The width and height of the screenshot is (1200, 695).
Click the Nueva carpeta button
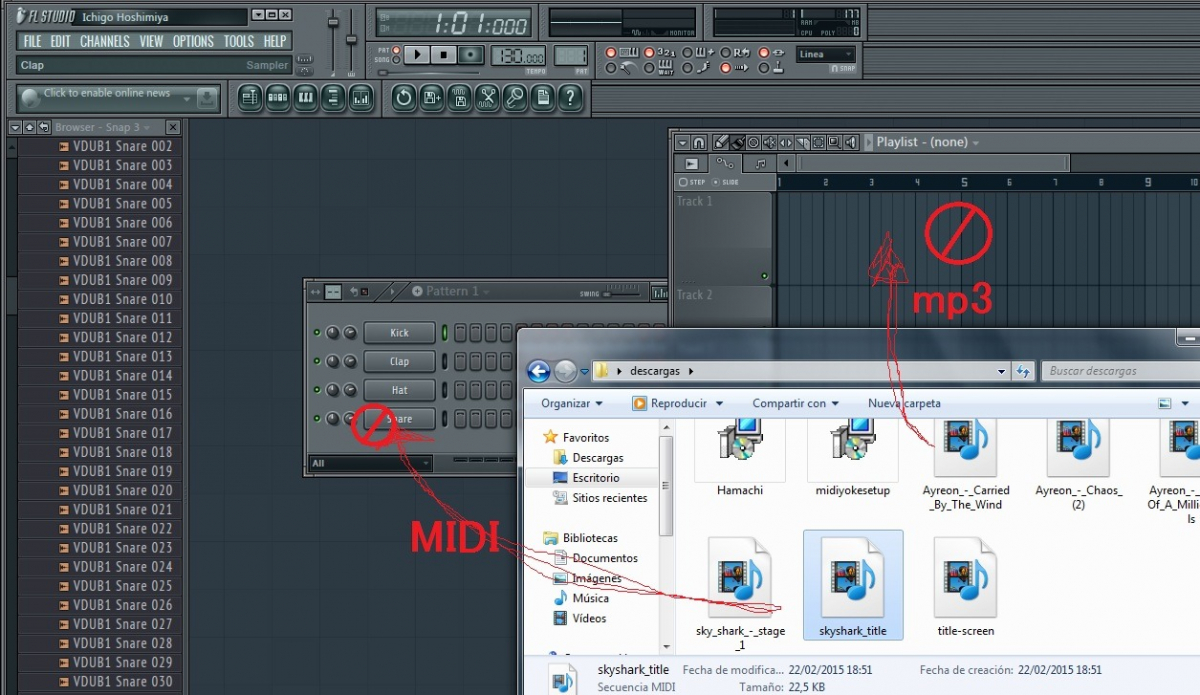[x=904, y=403]
